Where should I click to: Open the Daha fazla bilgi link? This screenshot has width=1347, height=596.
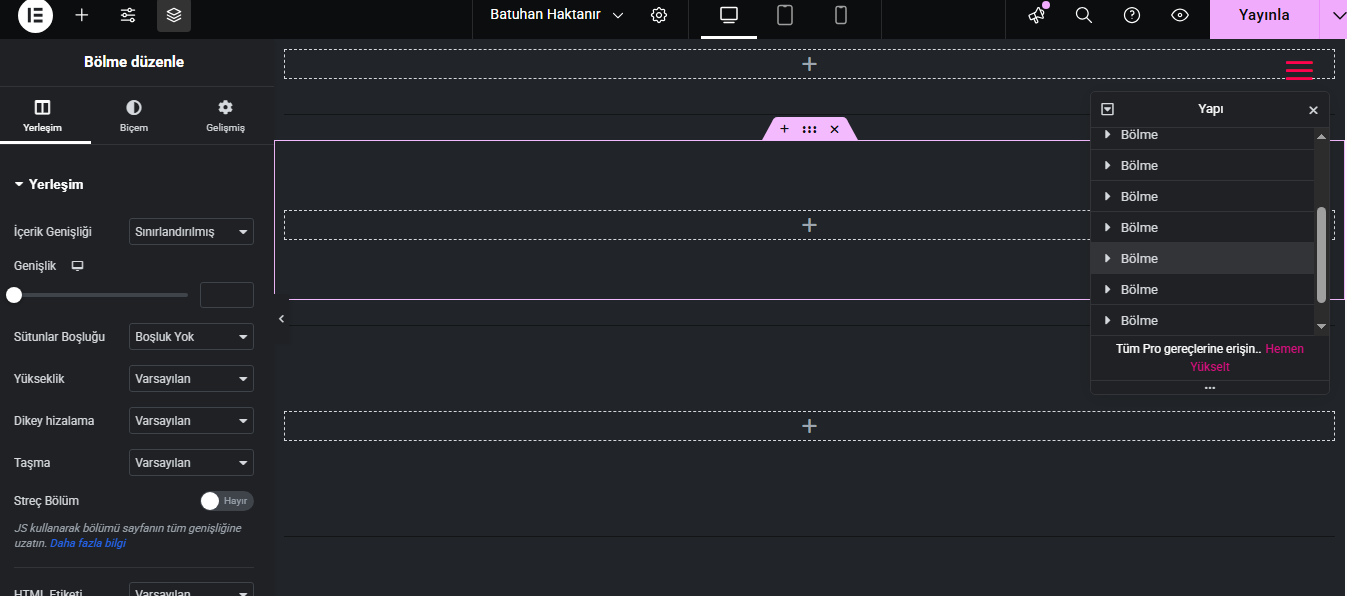tap(88, 543)
